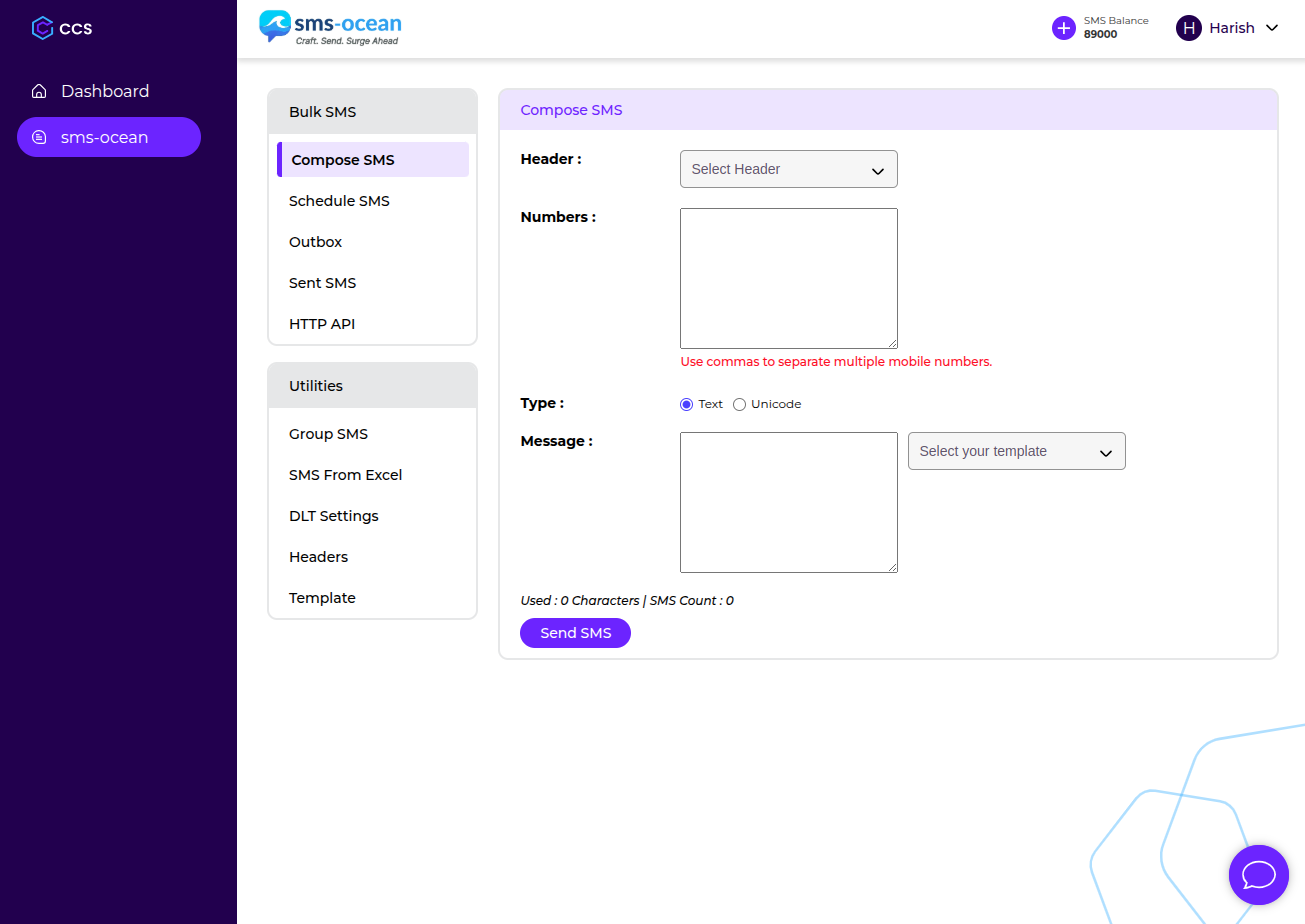
Task: Focus the Message text box
Action: pos(788,502)
